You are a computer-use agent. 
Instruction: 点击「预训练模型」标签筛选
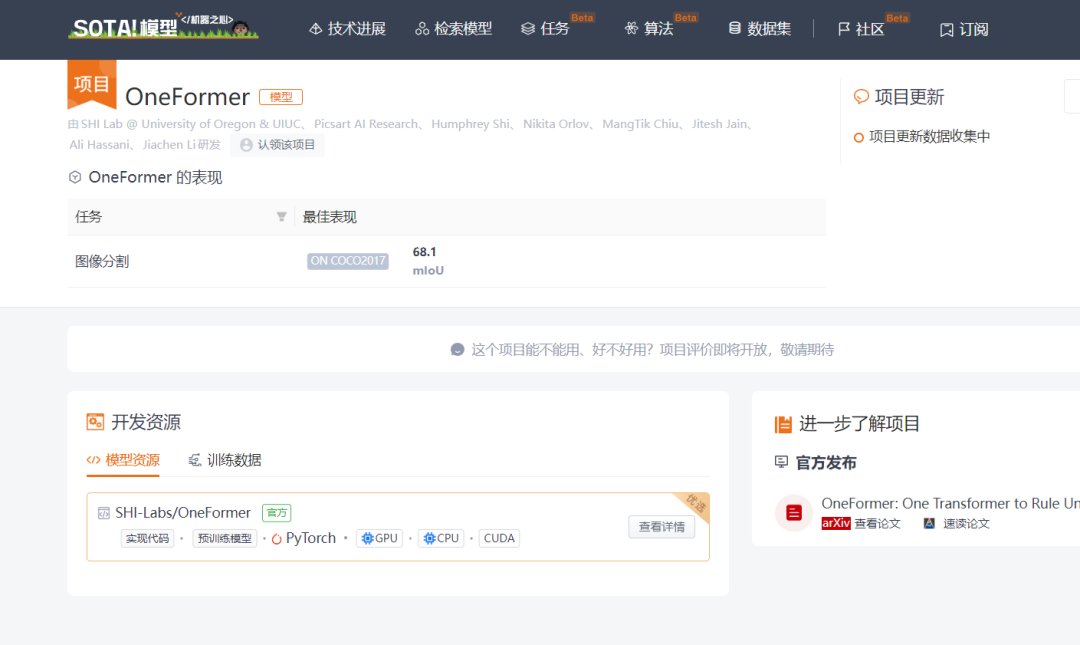click(224, 538)
